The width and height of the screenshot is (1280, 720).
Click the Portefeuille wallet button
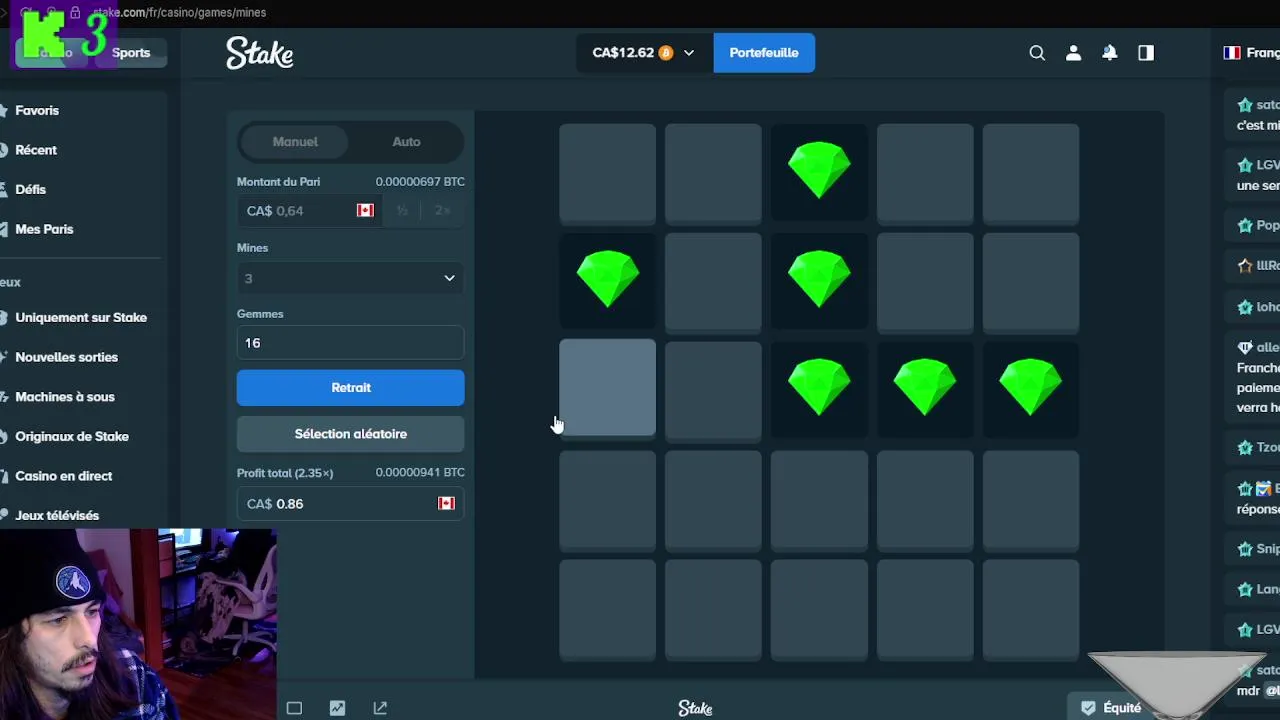pyautogui.click(x=764, y=53)
